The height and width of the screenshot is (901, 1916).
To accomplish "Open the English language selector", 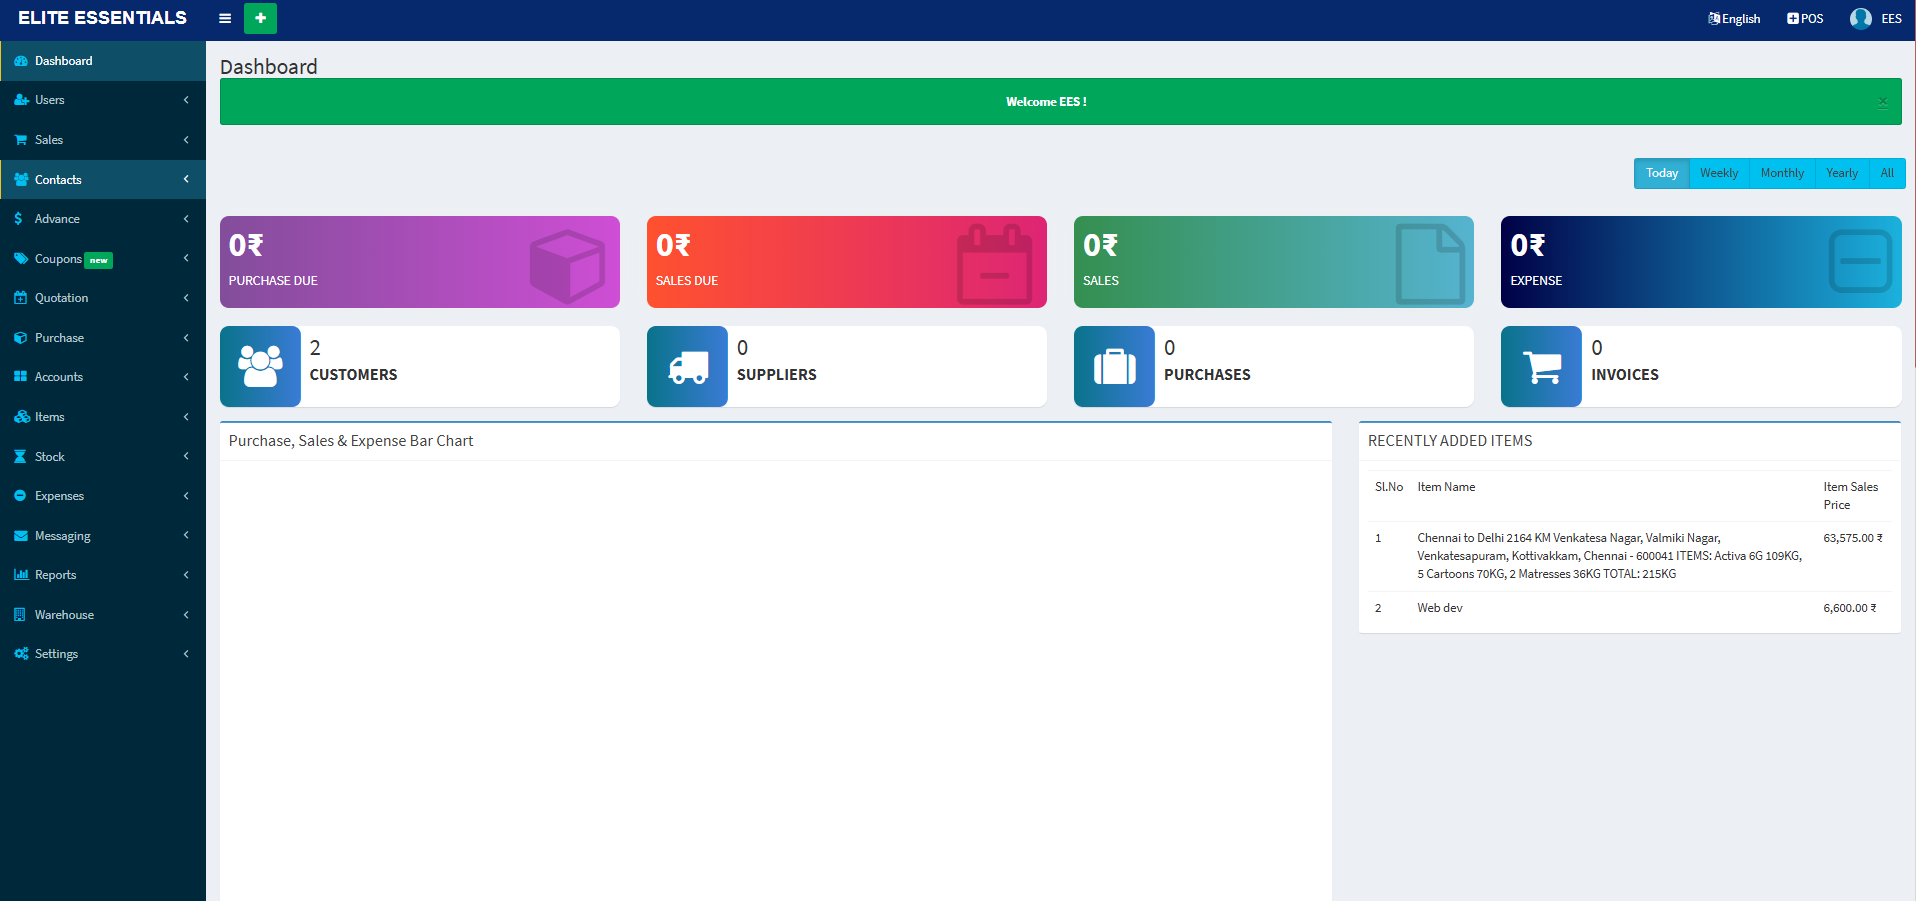I will click(x=1734, y=19).
